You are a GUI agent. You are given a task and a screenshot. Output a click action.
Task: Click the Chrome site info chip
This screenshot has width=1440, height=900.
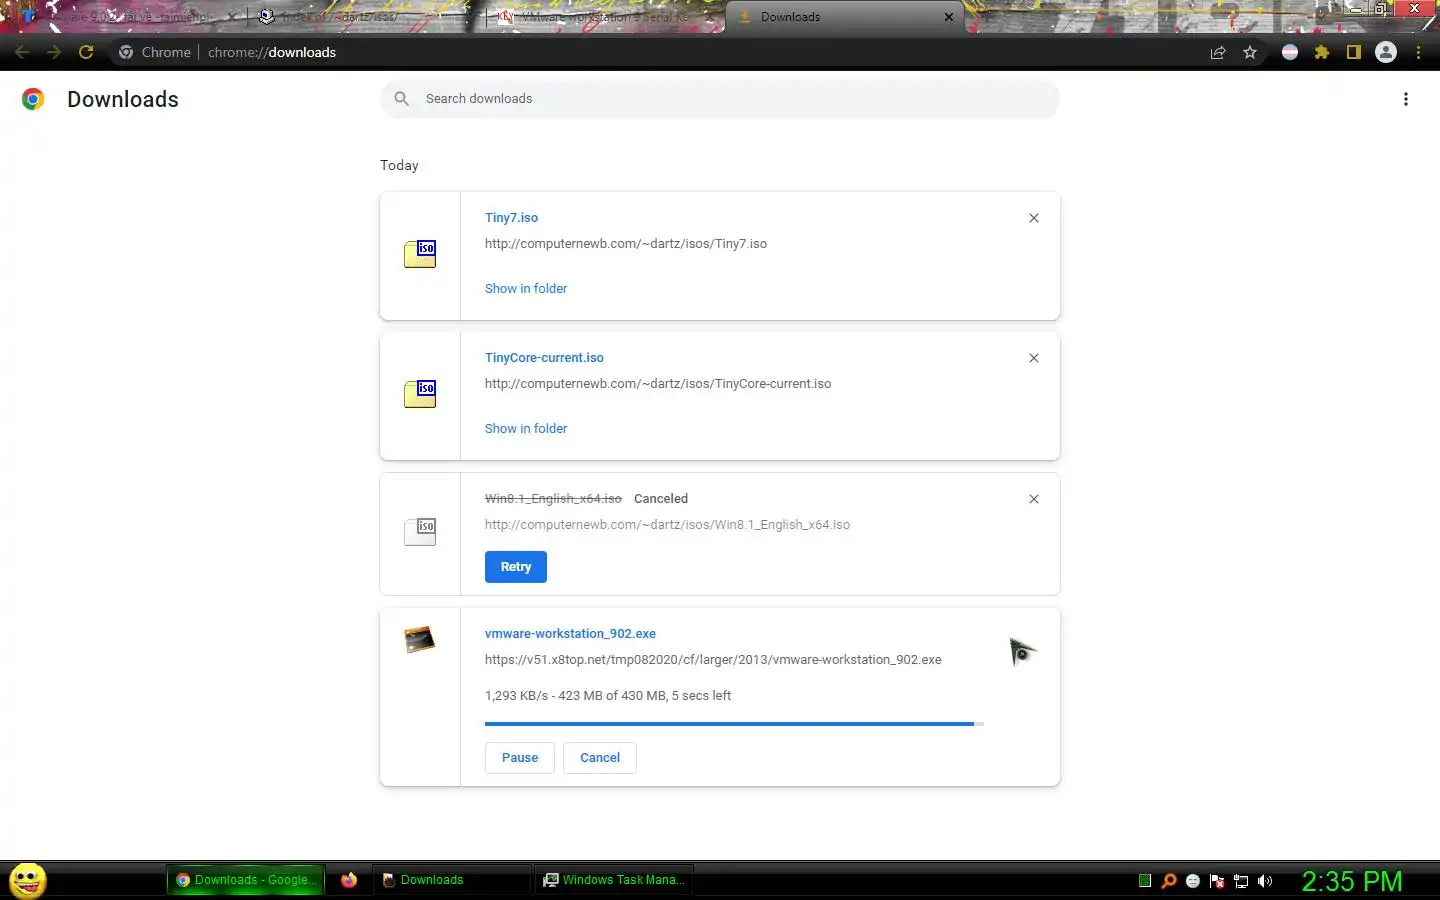tap(155, 52)
